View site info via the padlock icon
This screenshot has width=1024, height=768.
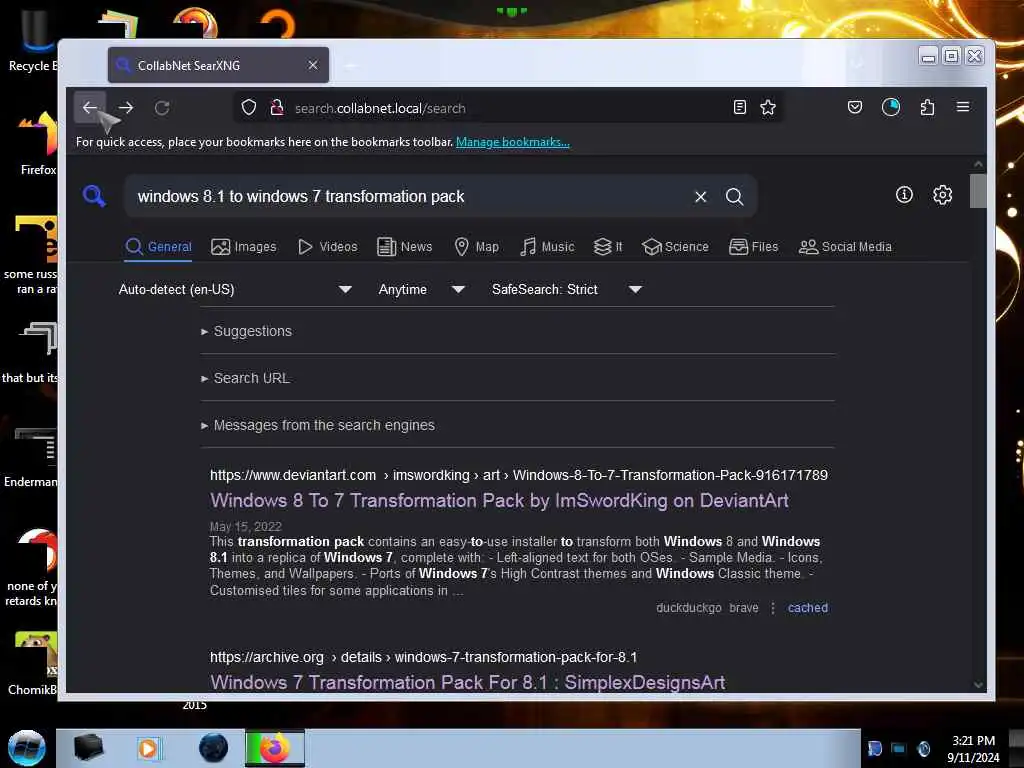[277, 108]
